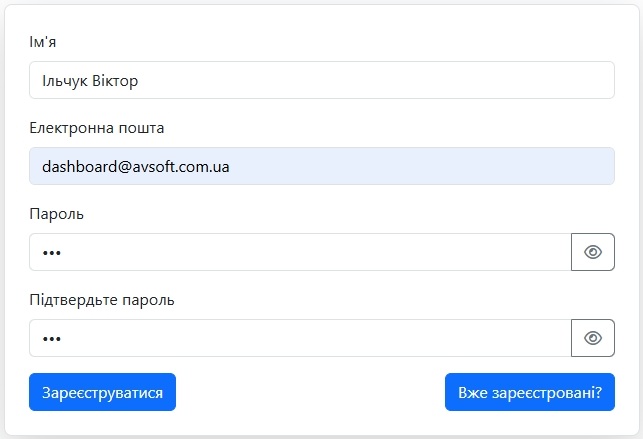Open the Вже зареєстровані? link button
Screen dimensions: 643x439
[529, 393]
